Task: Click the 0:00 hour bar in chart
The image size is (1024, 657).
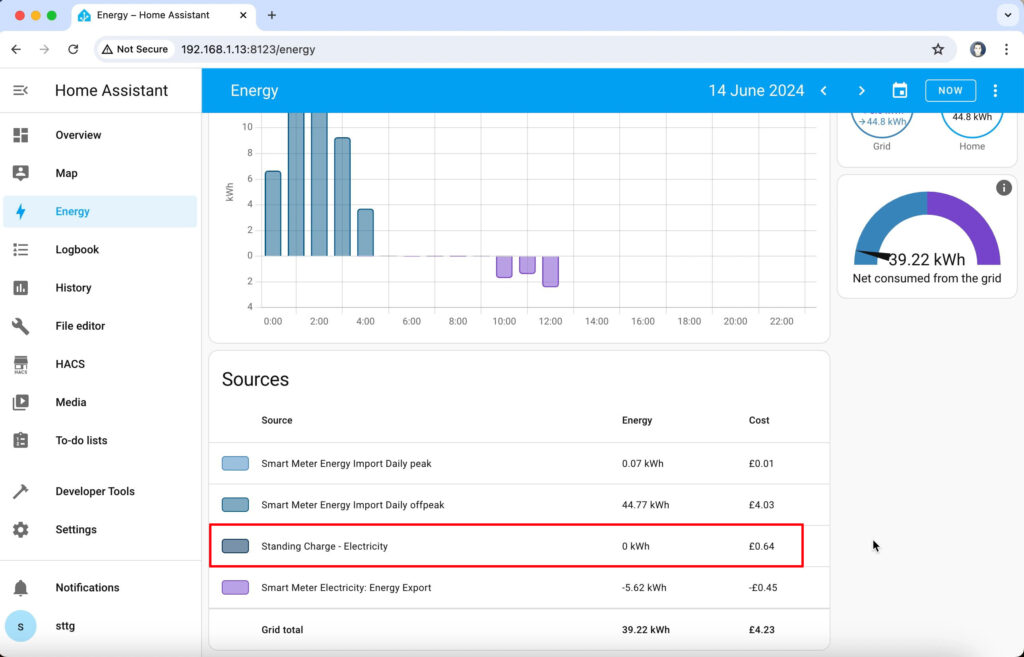Action: (273, 214)
